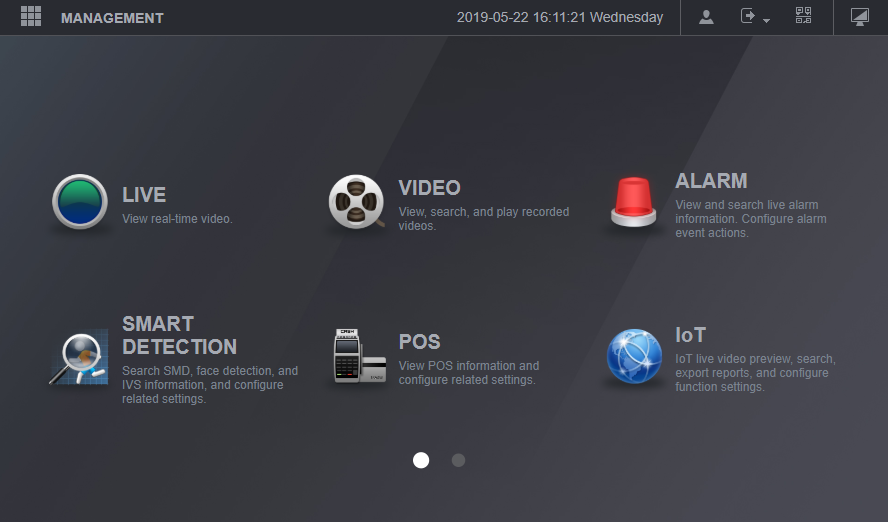
Task: Select the first page indicator dot
Action: [x=421, y=460]
